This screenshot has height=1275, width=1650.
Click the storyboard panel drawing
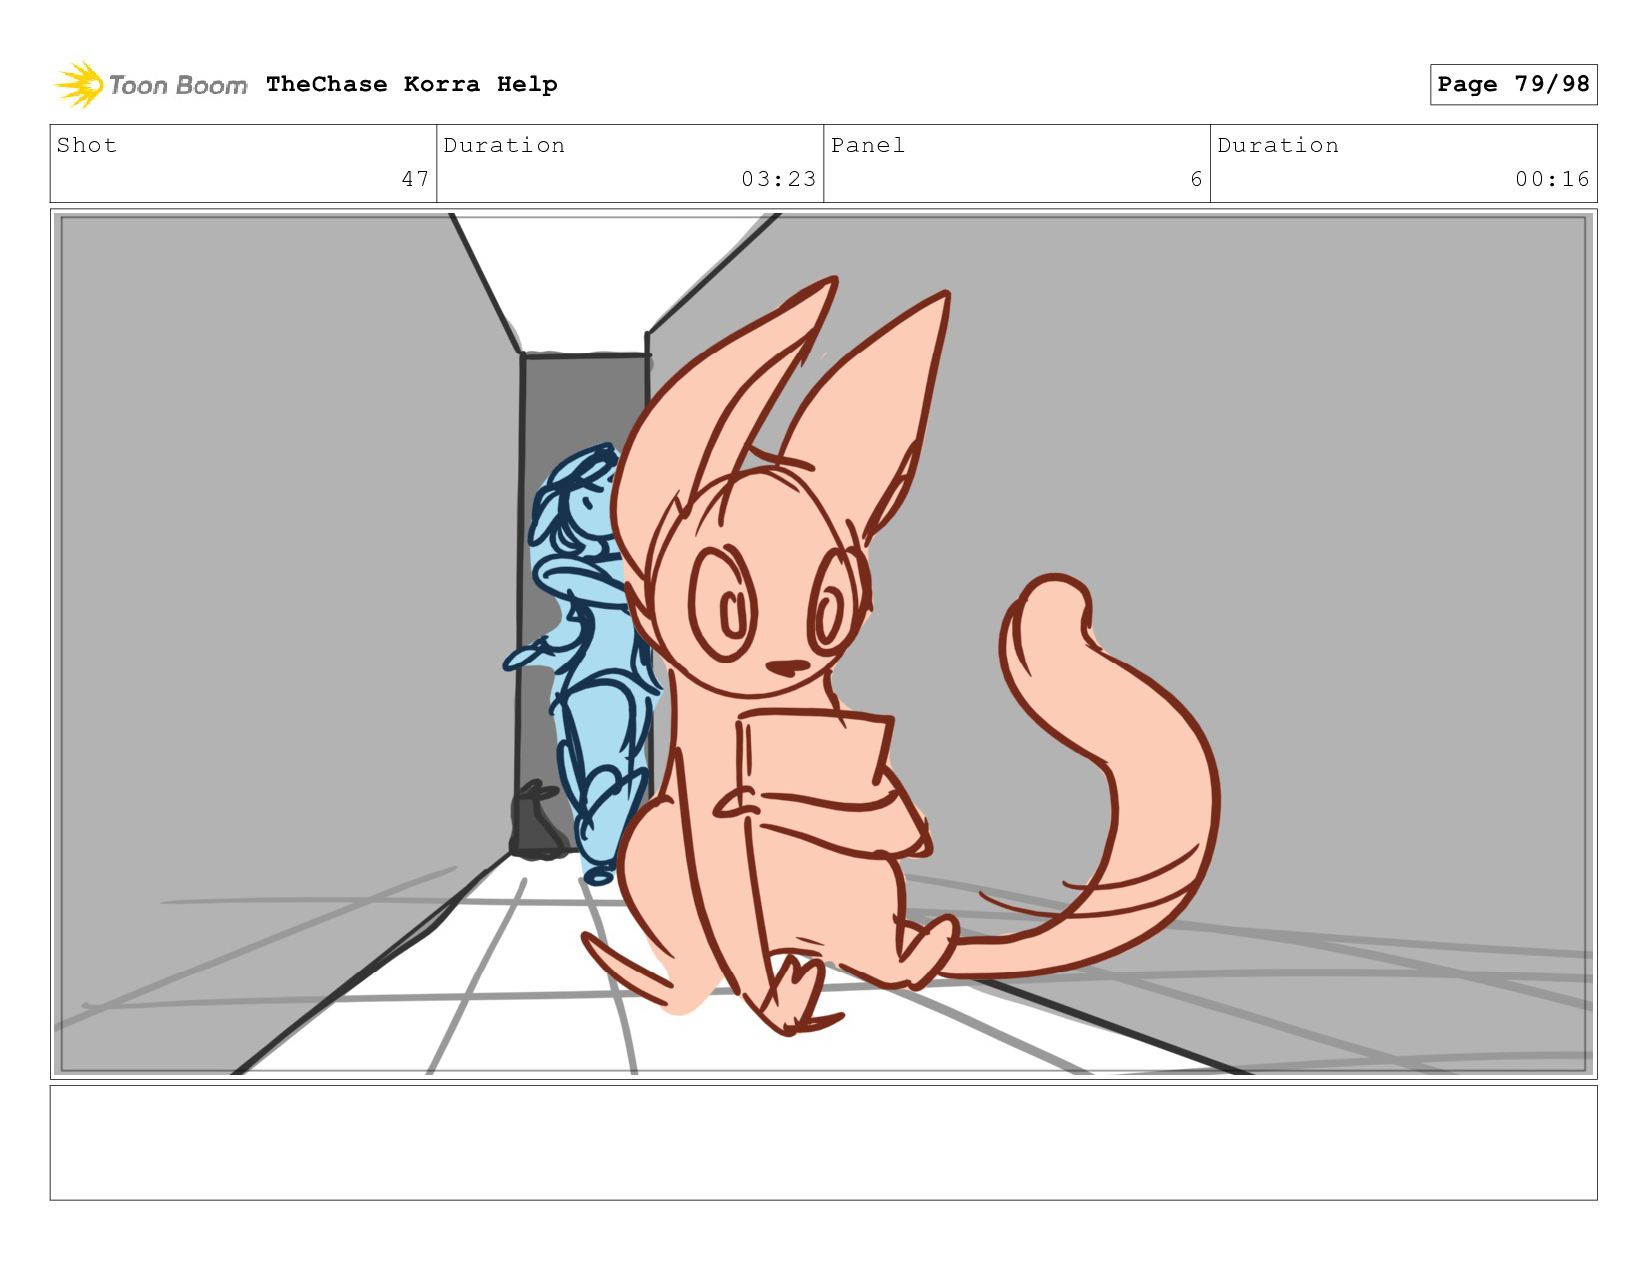point(823,644)
